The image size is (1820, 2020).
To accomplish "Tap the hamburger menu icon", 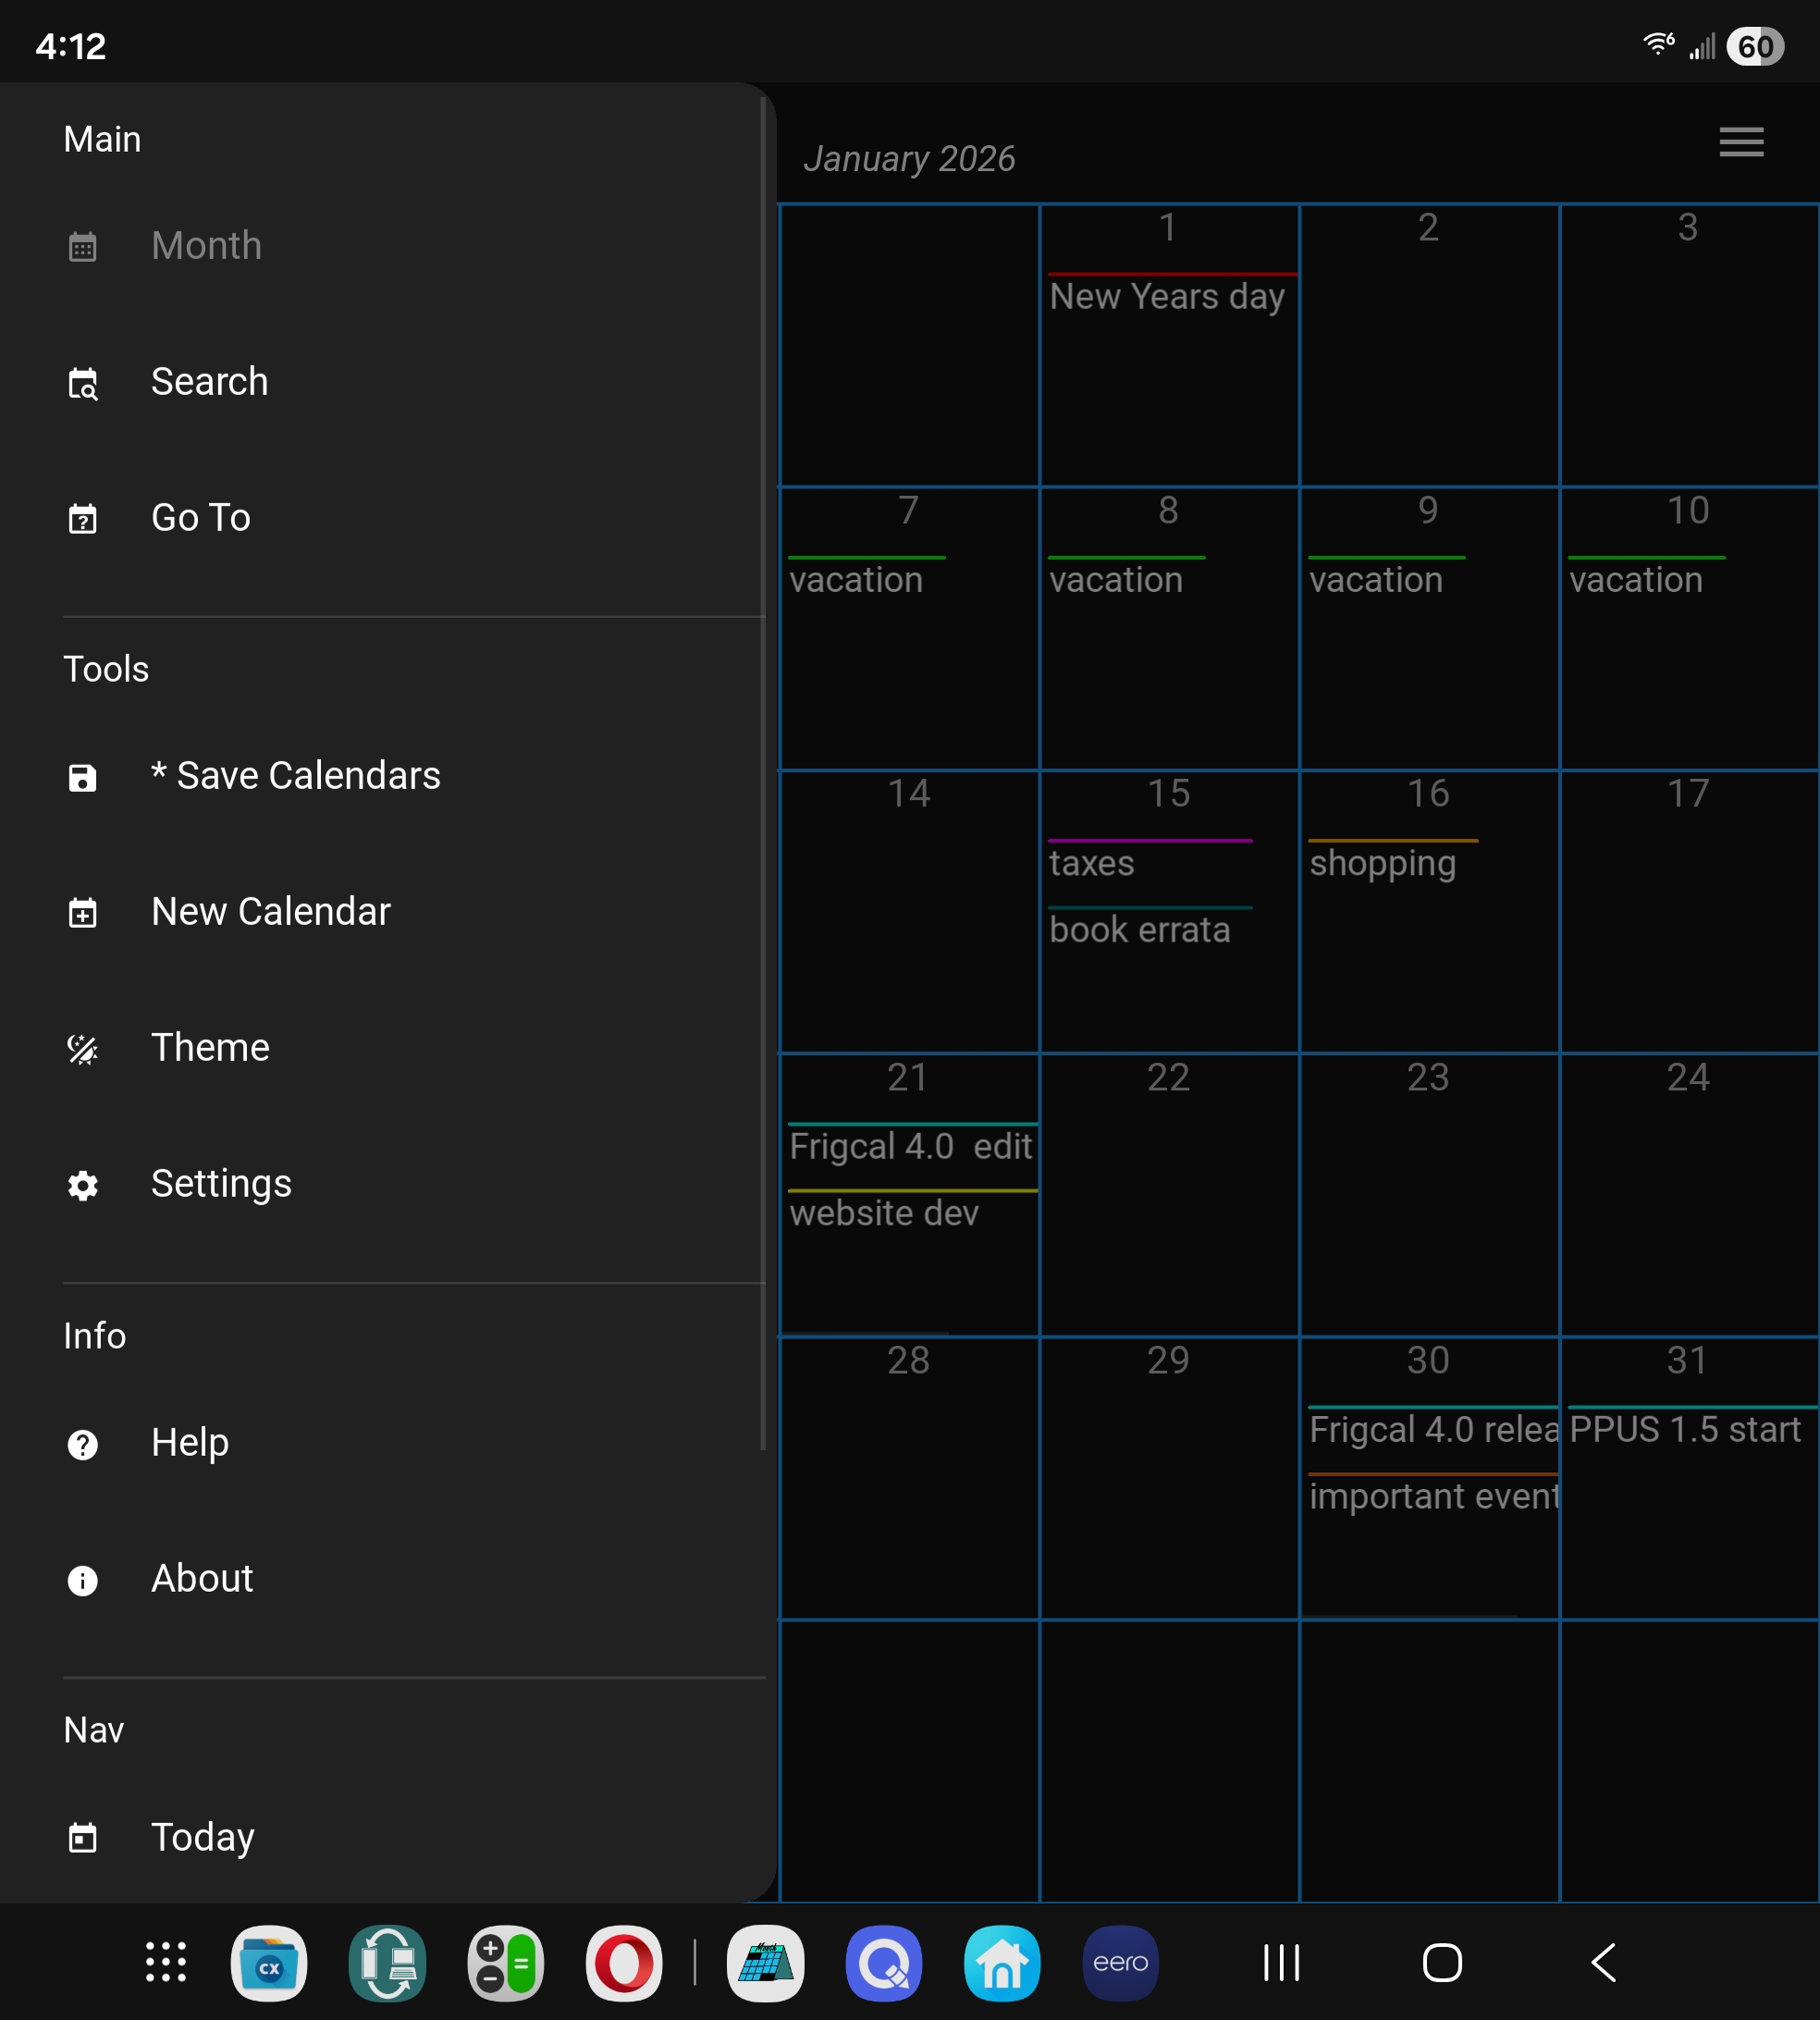I will point(1740,142).
